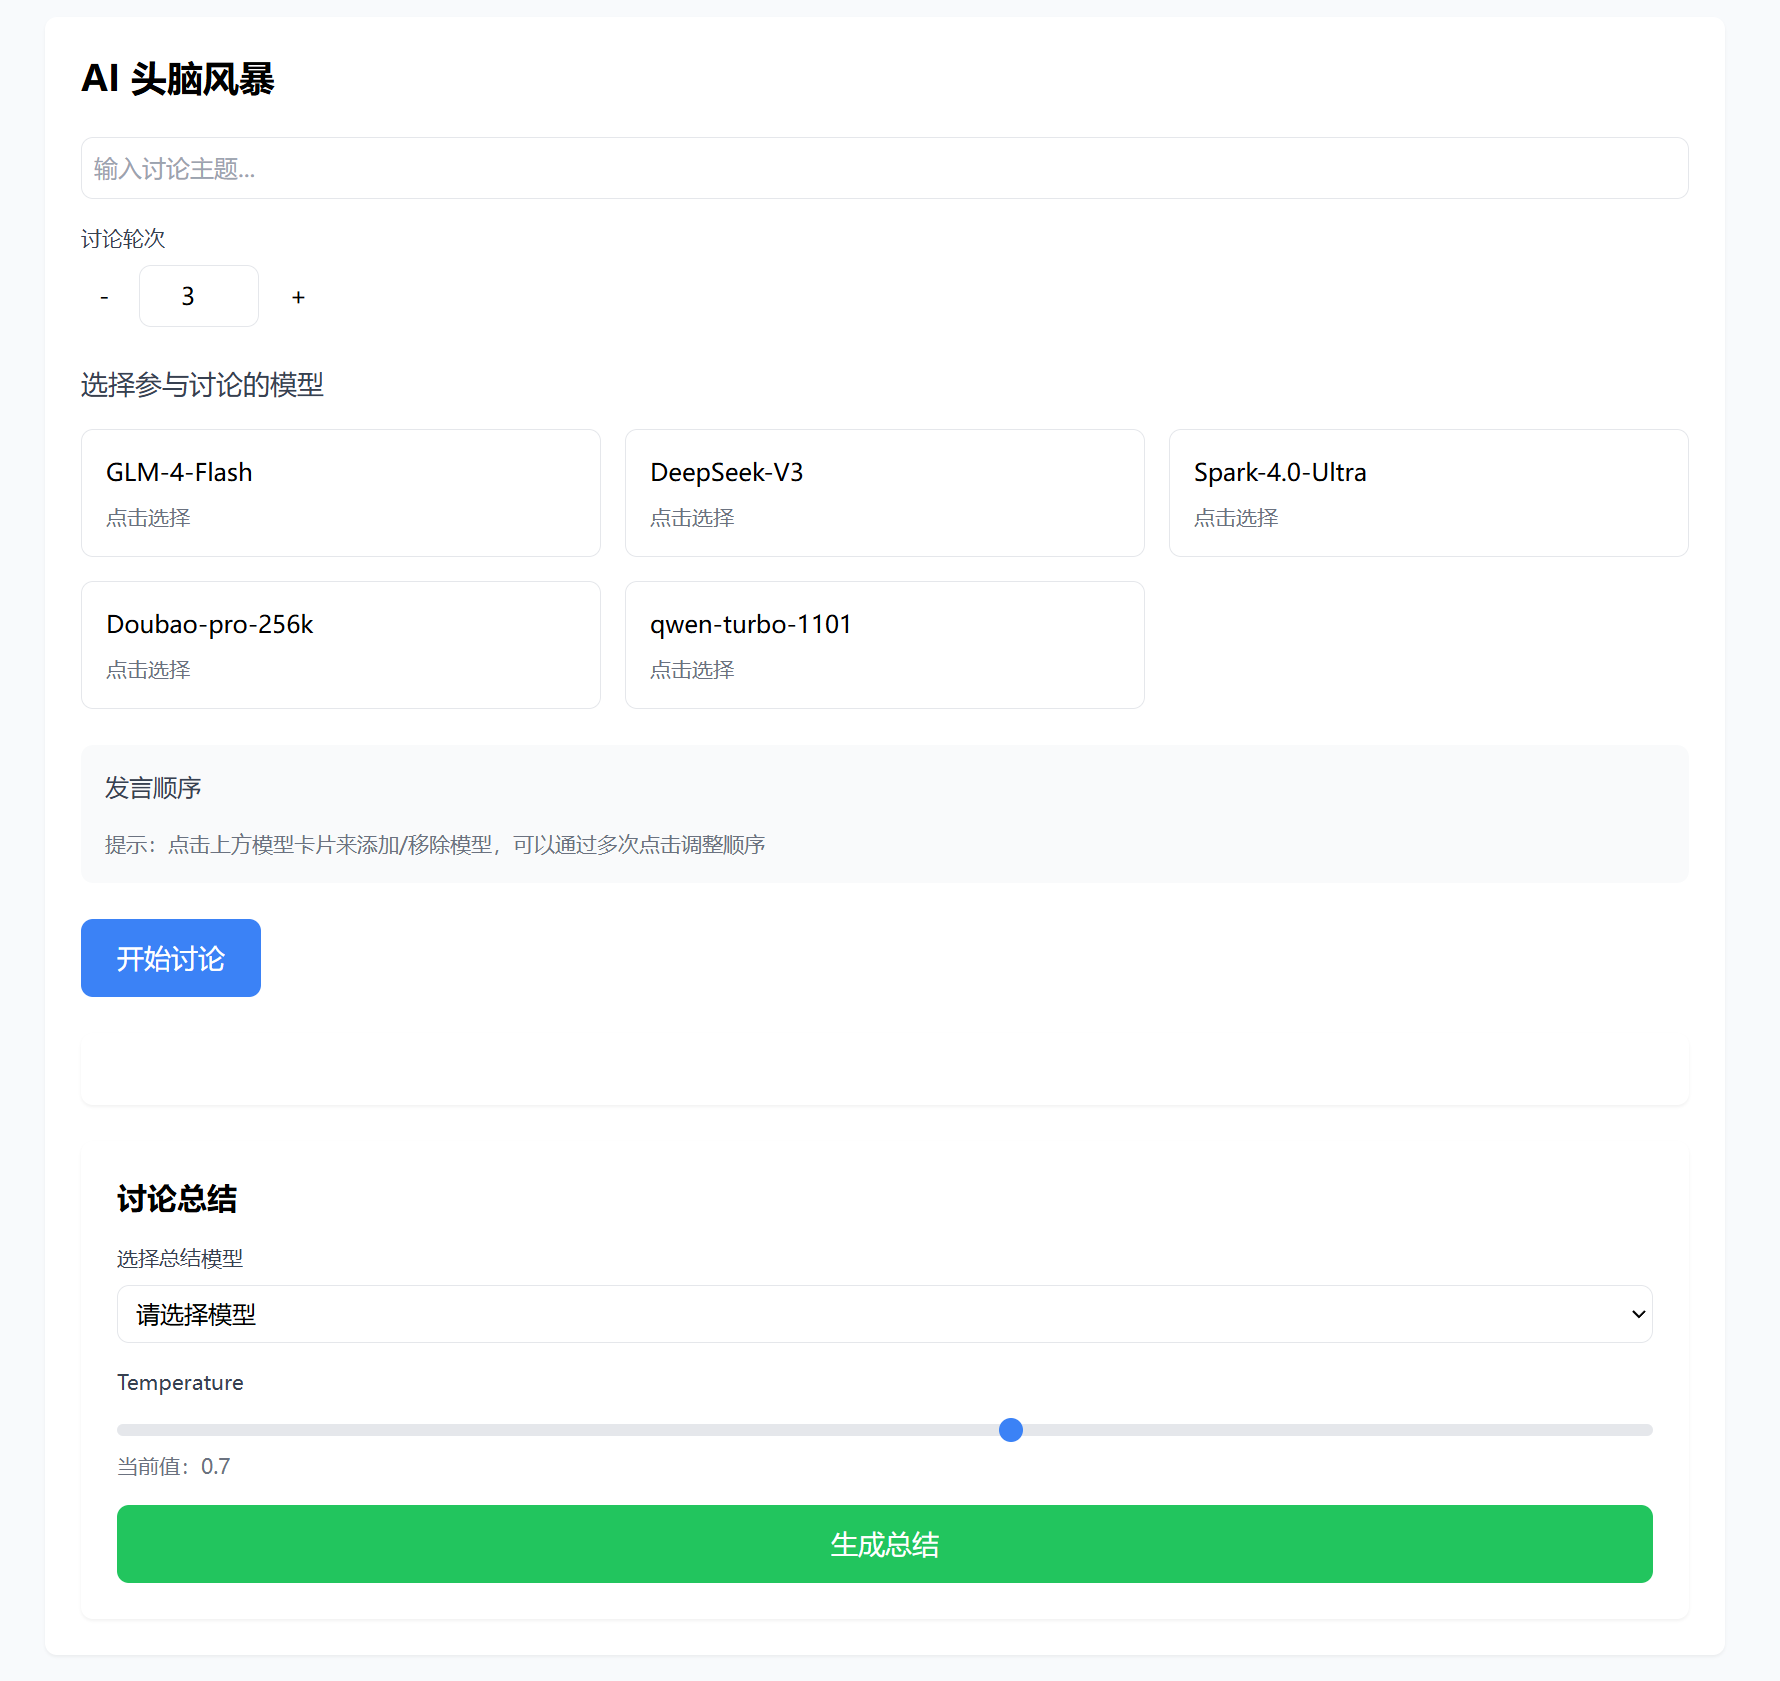Click the empty discussion output area below 开始讨论
Viewport: 1780px width, 1681px height.
pos(884,1070)
